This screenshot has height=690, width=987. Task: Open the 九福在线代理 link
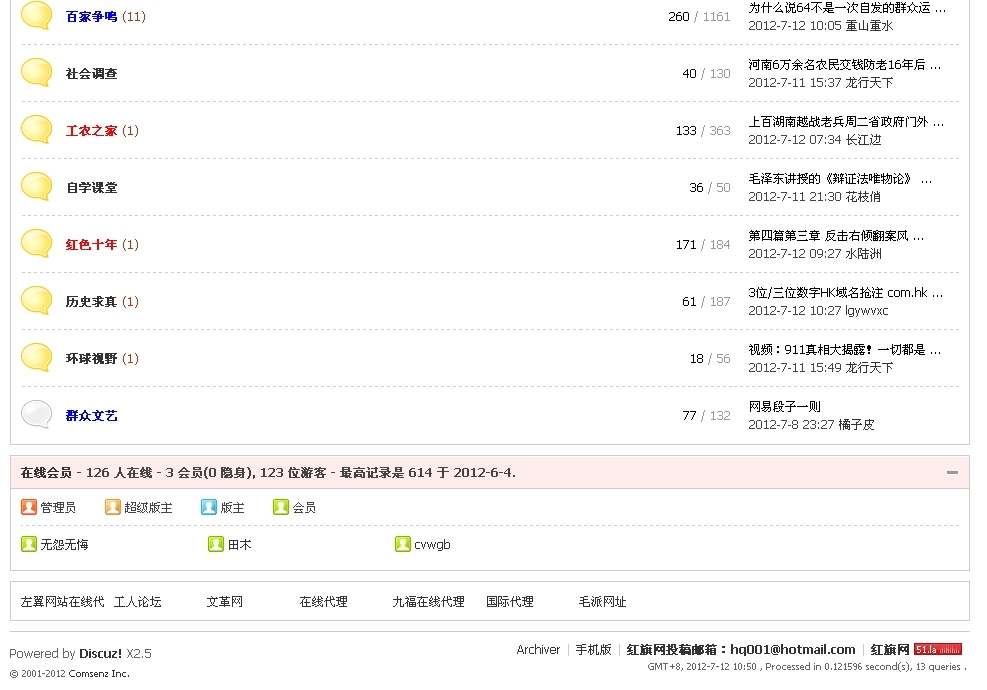point(428,602)
